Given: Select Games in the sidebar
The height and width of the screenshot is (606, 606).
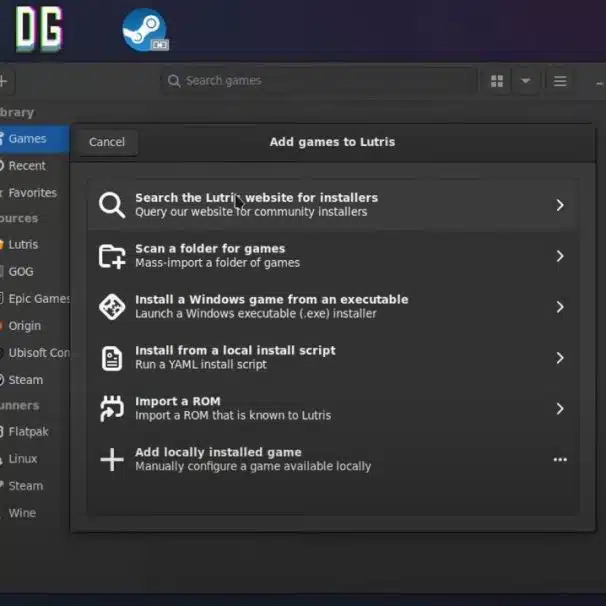Looking at the screenshot, I should (x=34, y=139).
